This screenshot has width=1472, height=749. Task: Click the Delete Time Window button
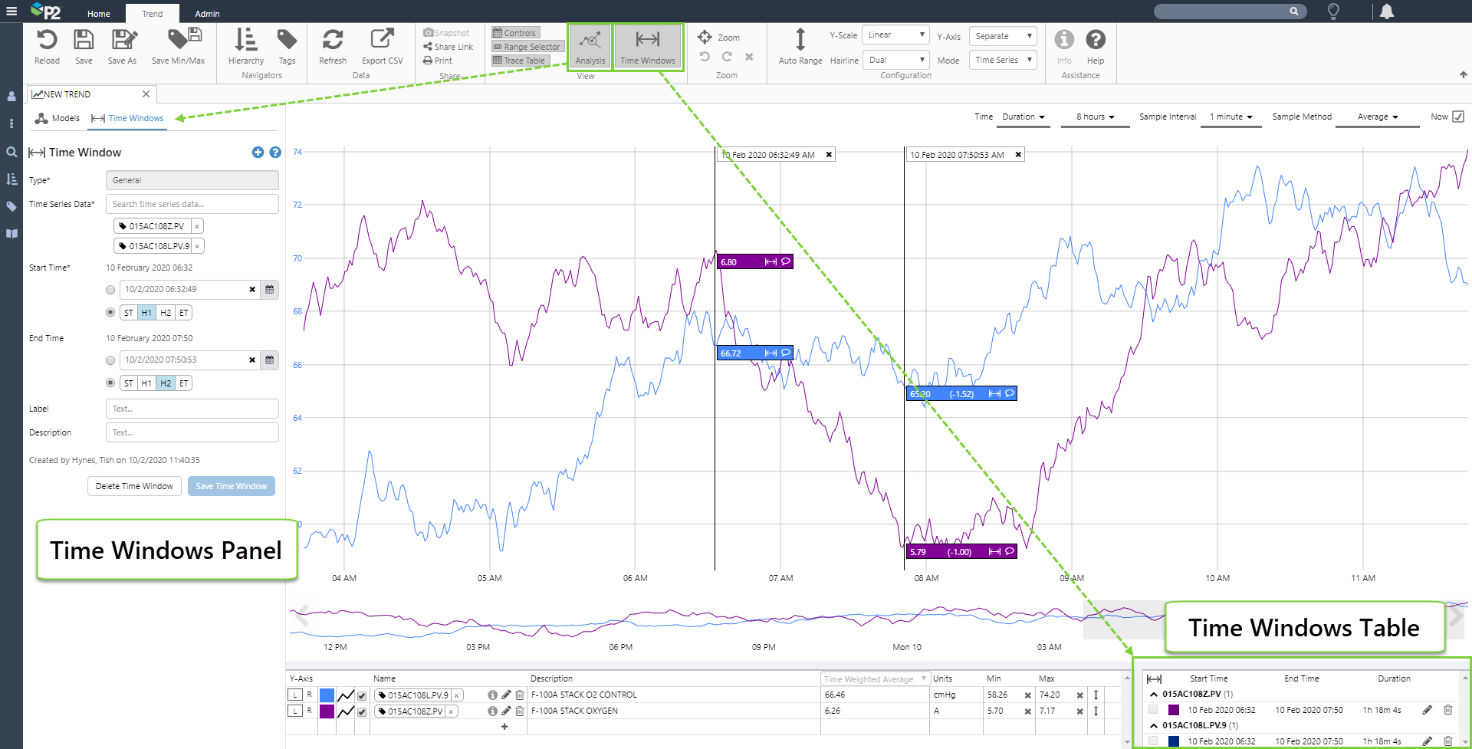pyautogui.click(x=134, y=486)
